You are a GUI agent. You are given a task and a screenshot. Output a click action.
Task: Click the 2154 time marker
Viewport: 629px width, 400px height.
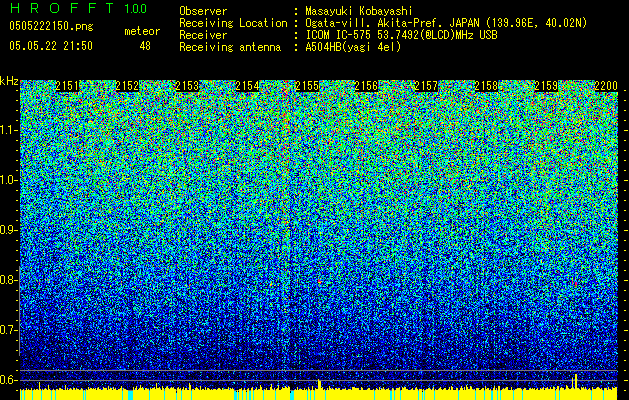[247, 86]
